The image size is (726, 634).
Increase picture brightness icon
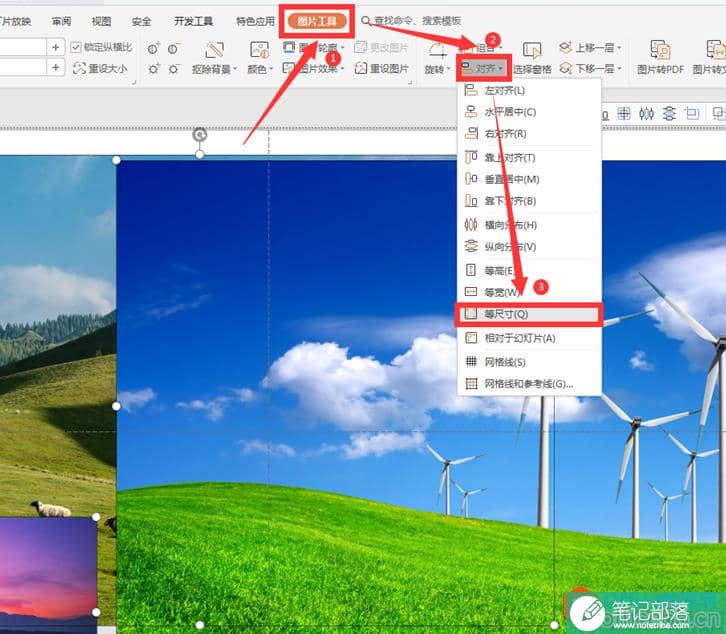(x=154, y=69)
